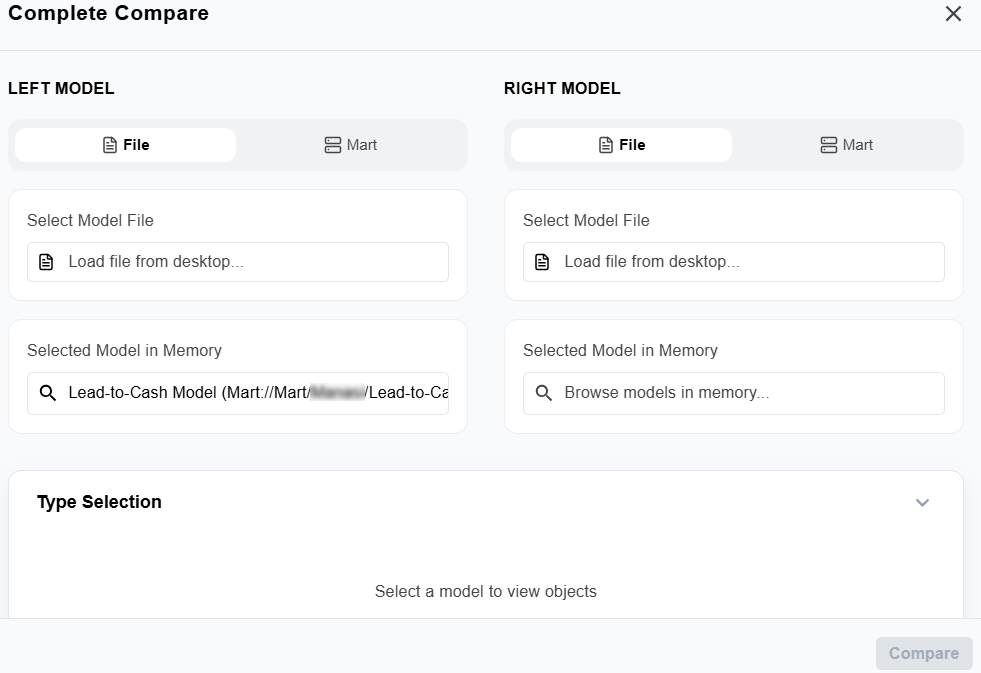Click the server icon in Right Model Mart tab
This screenshot has width=981, height=673.
tap(829, 145)
